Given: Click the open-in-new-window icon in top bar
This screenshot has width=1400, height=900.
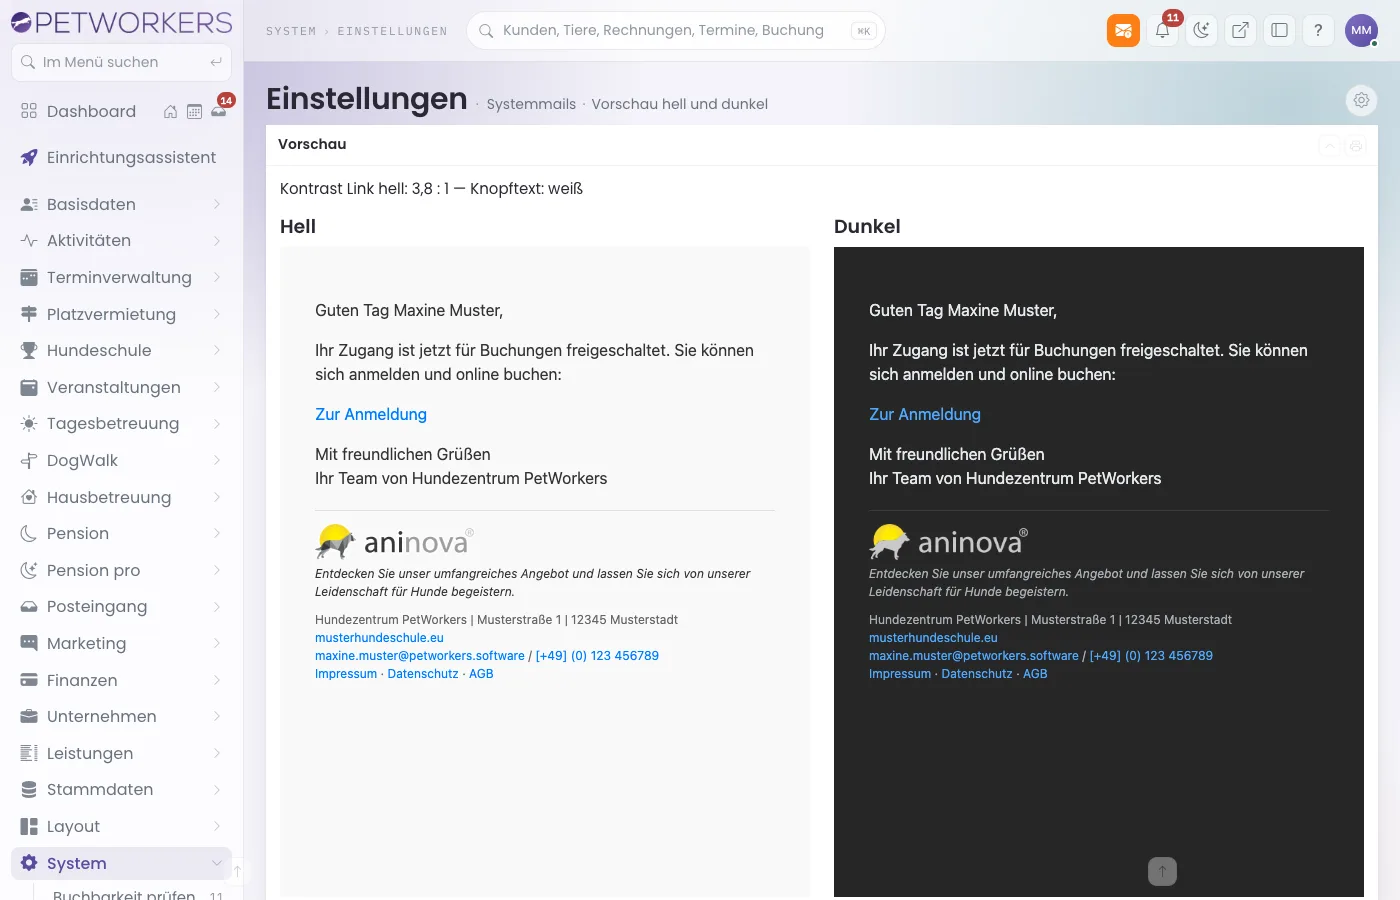Looking at the screenshot, I should pos(1240,30).
